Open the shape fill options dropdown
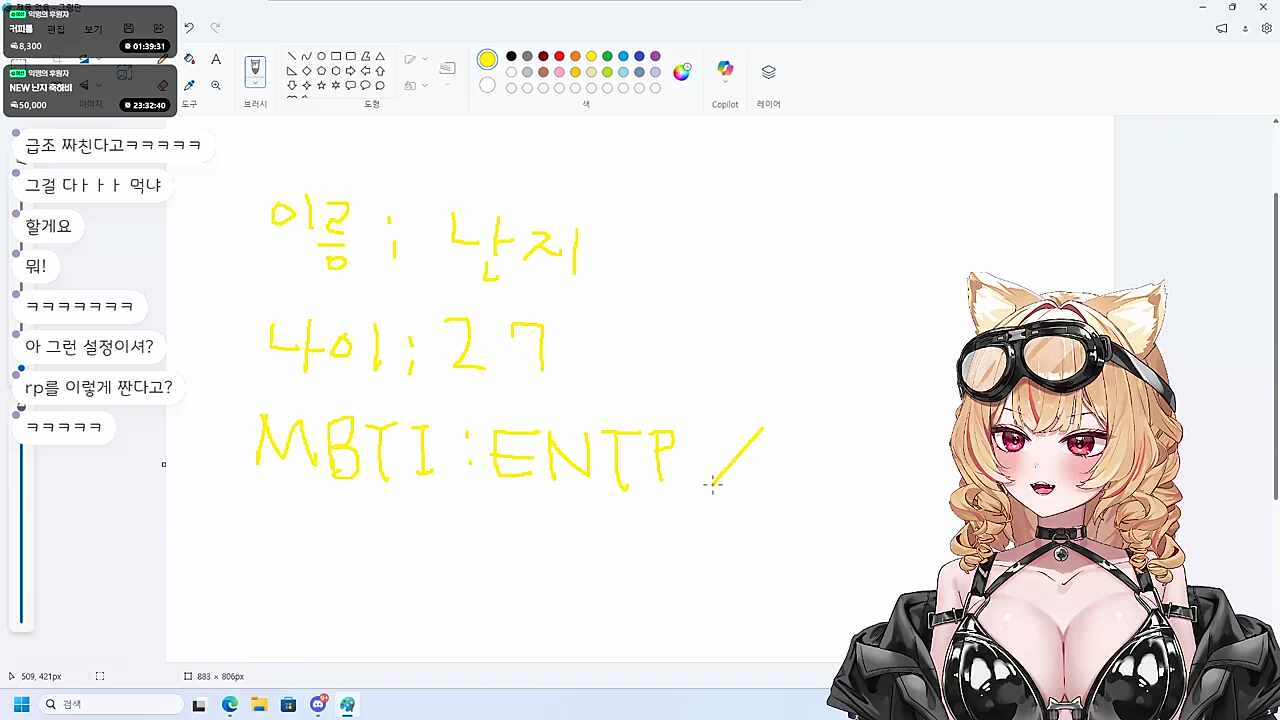Screen dimensions: 1280x720 pos(424,86)
